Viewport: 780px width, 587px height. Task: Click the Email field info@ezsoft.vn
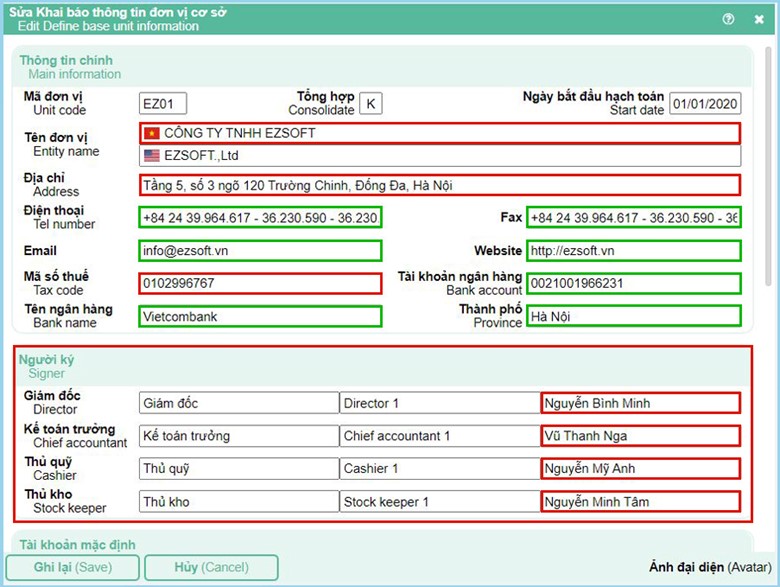pyautogui.click(x=261, y=251)
